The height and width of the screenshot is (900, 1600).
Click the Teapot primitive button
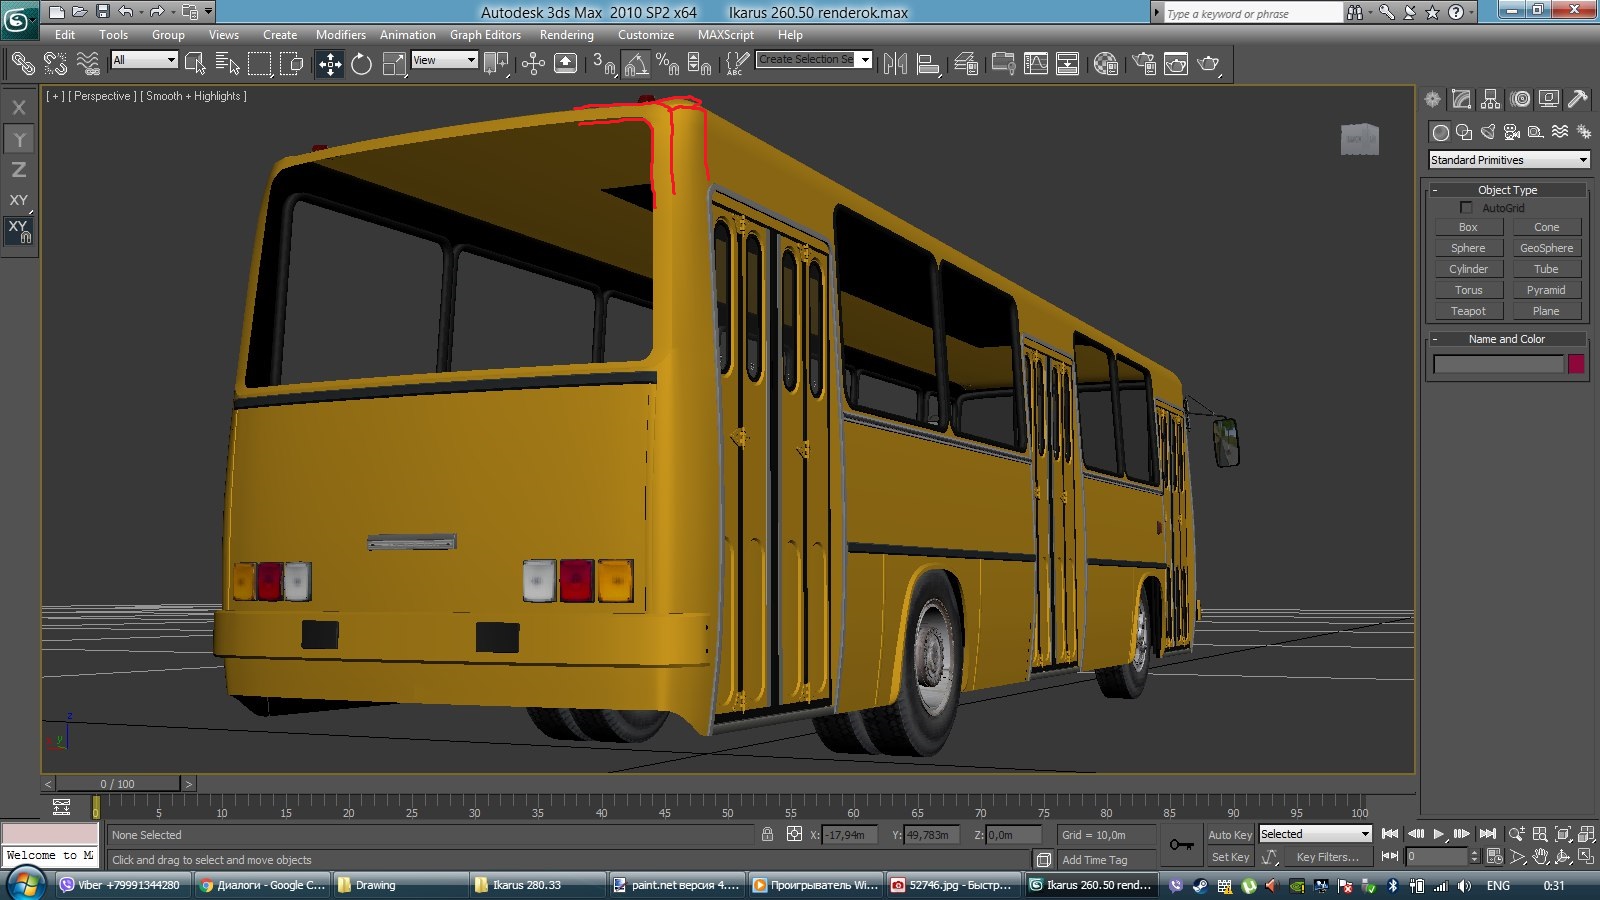(x=1468, y=311)
